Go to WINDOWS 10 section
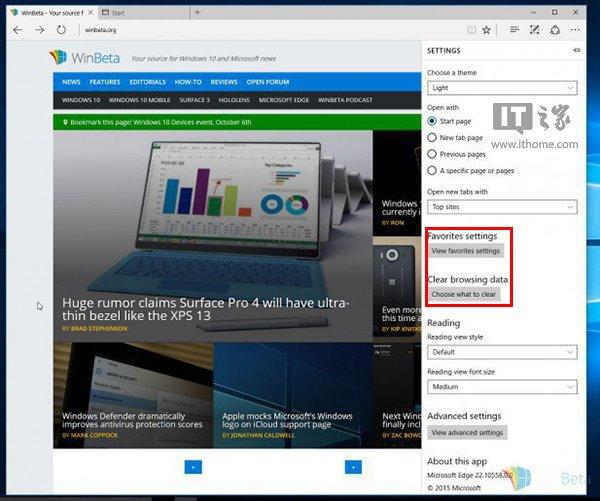The image size is (600, 501). (x=81, y=100)
